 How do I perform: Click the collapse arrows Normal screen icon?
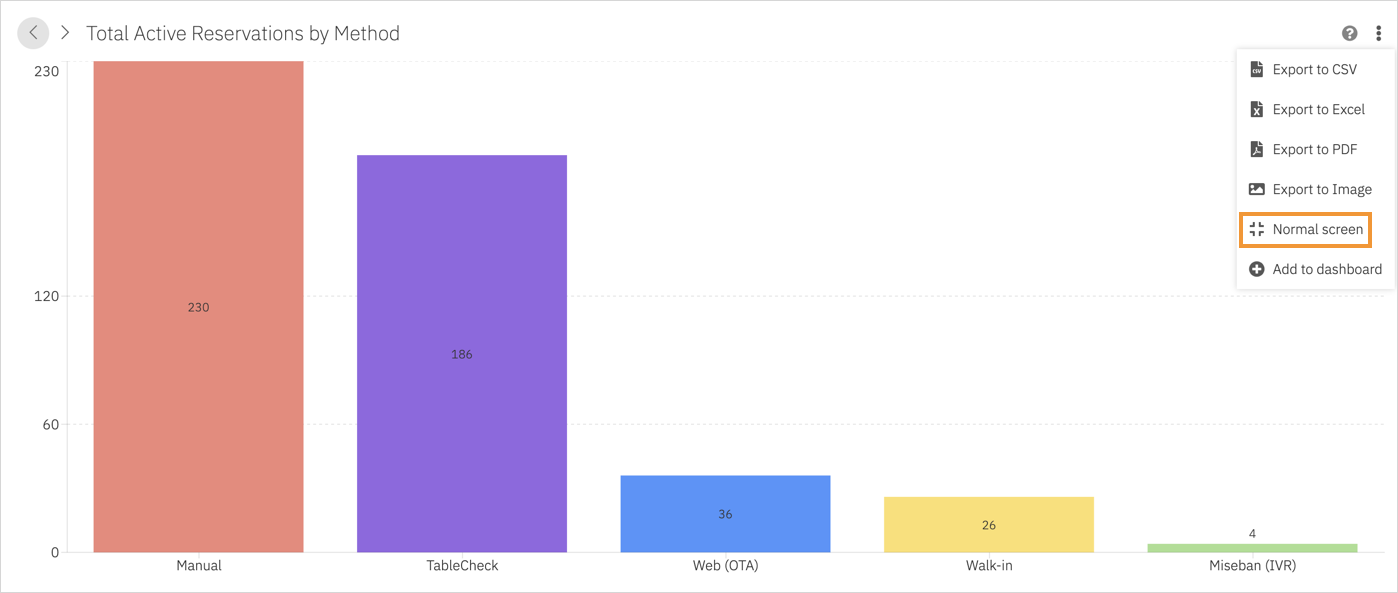tap(1257, 229)
